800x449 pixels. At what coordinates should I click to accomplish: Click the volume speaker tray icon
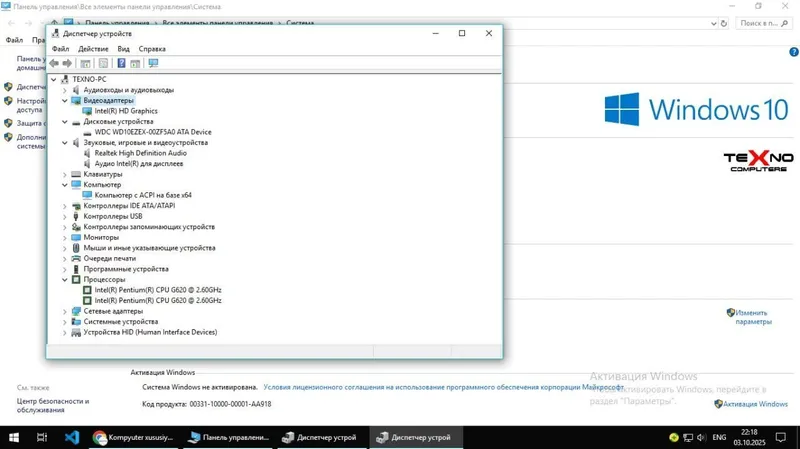(702, 437)
